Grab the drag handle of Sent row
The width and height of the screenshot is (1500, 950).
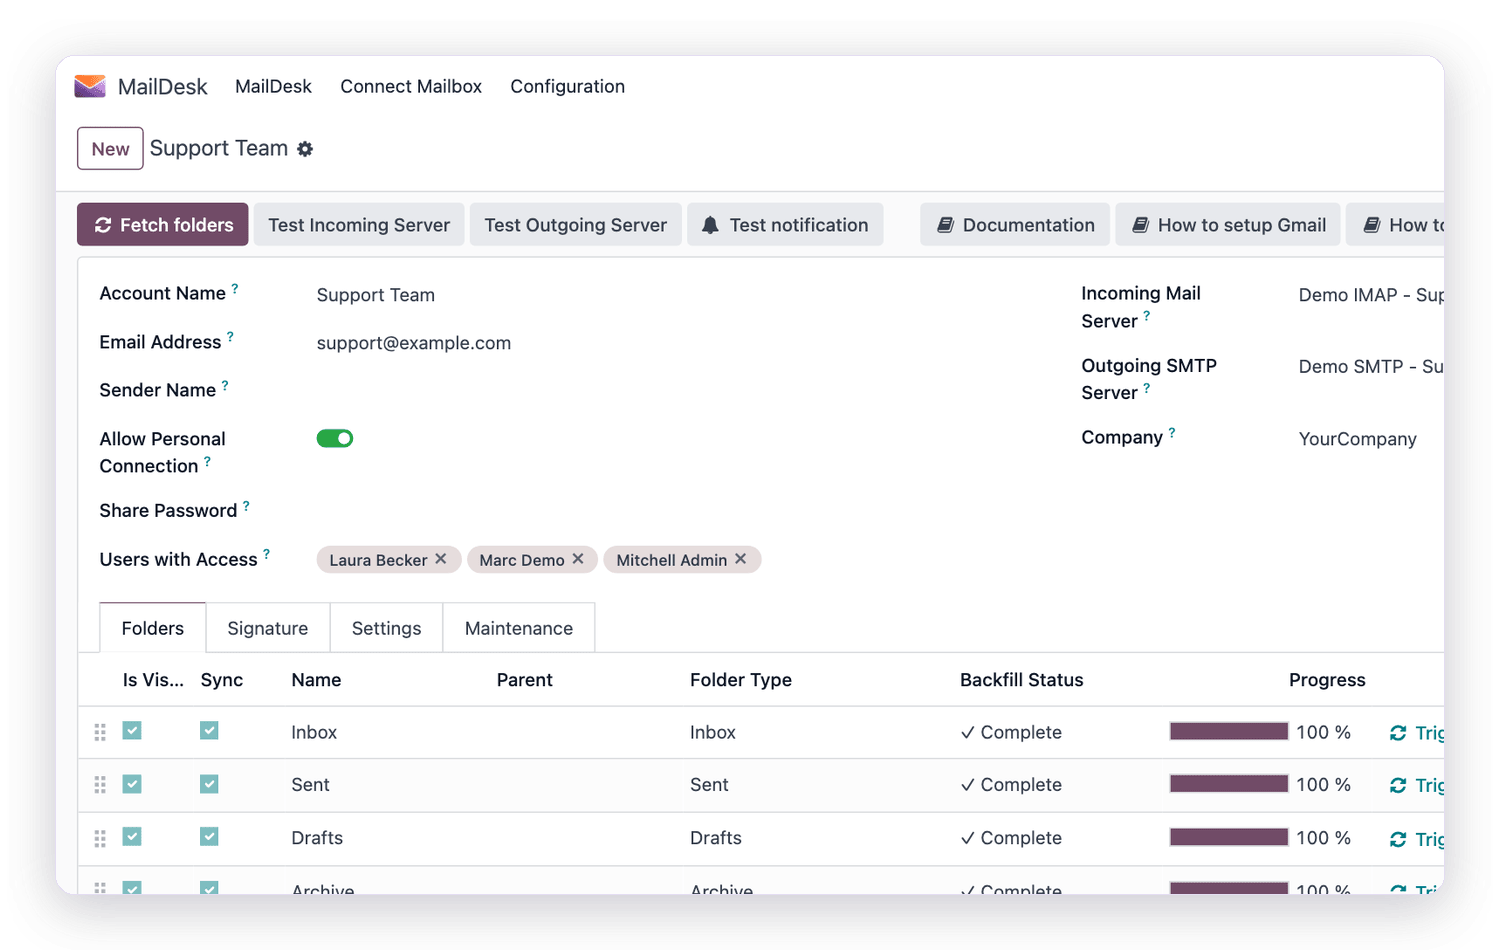click(x=100, y=785)
